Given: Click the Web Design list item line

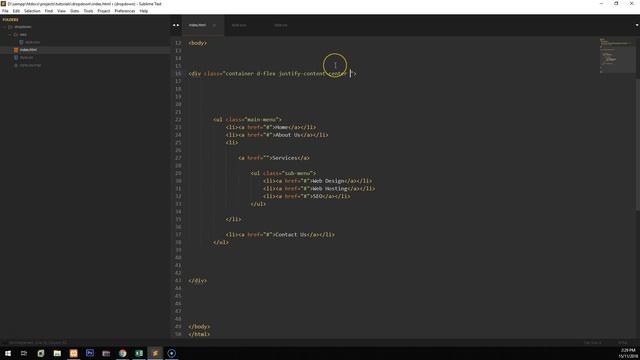Looking at the screenshot, I should 318,181.
